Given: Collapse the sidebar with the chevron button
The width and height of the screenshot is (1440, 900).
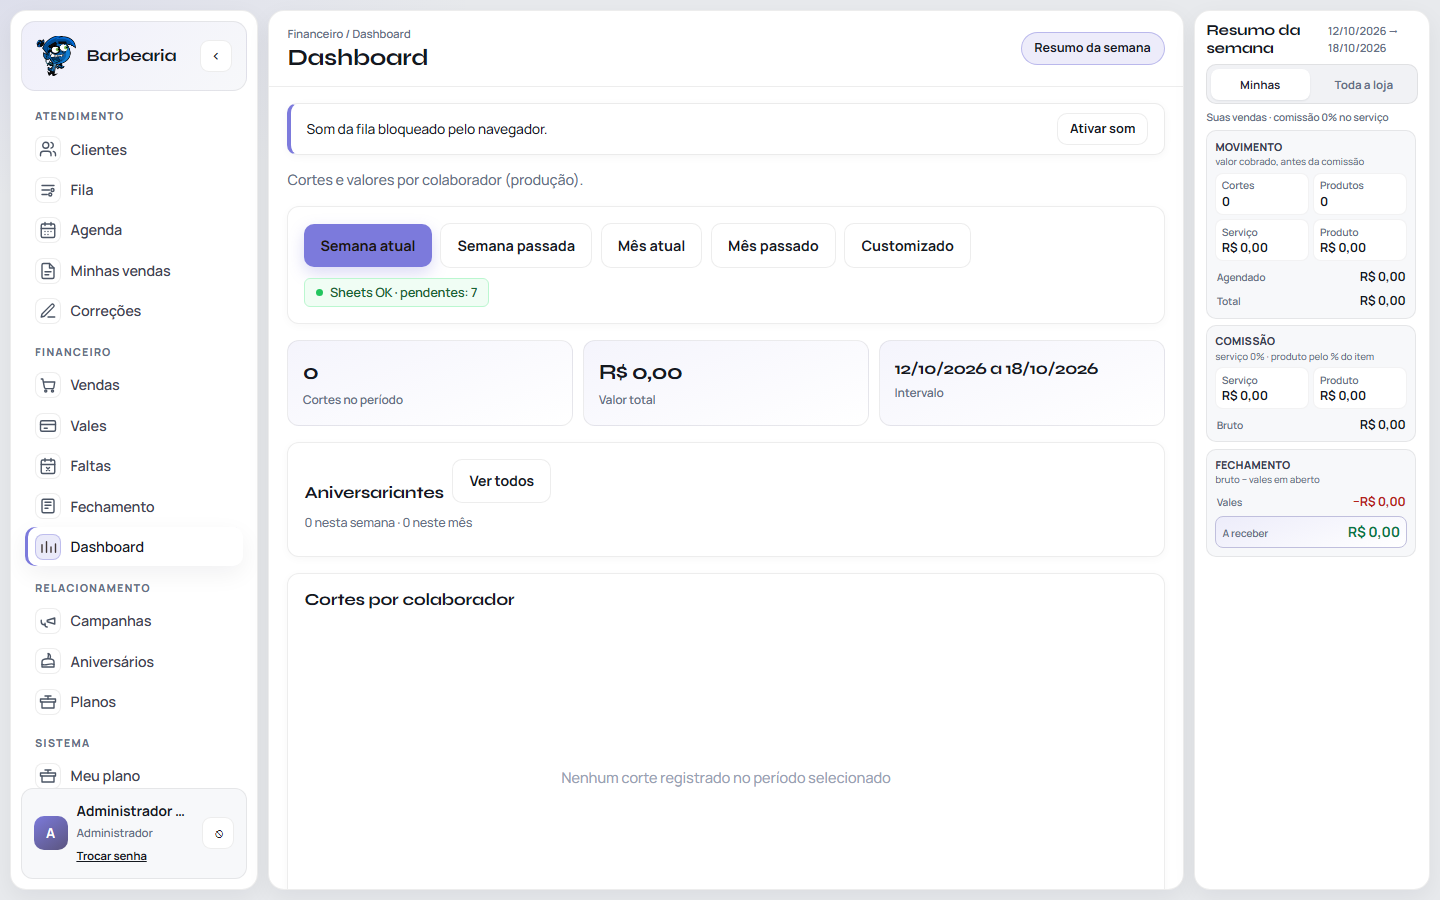Looking at the screenshot, I should click(216, 56).
